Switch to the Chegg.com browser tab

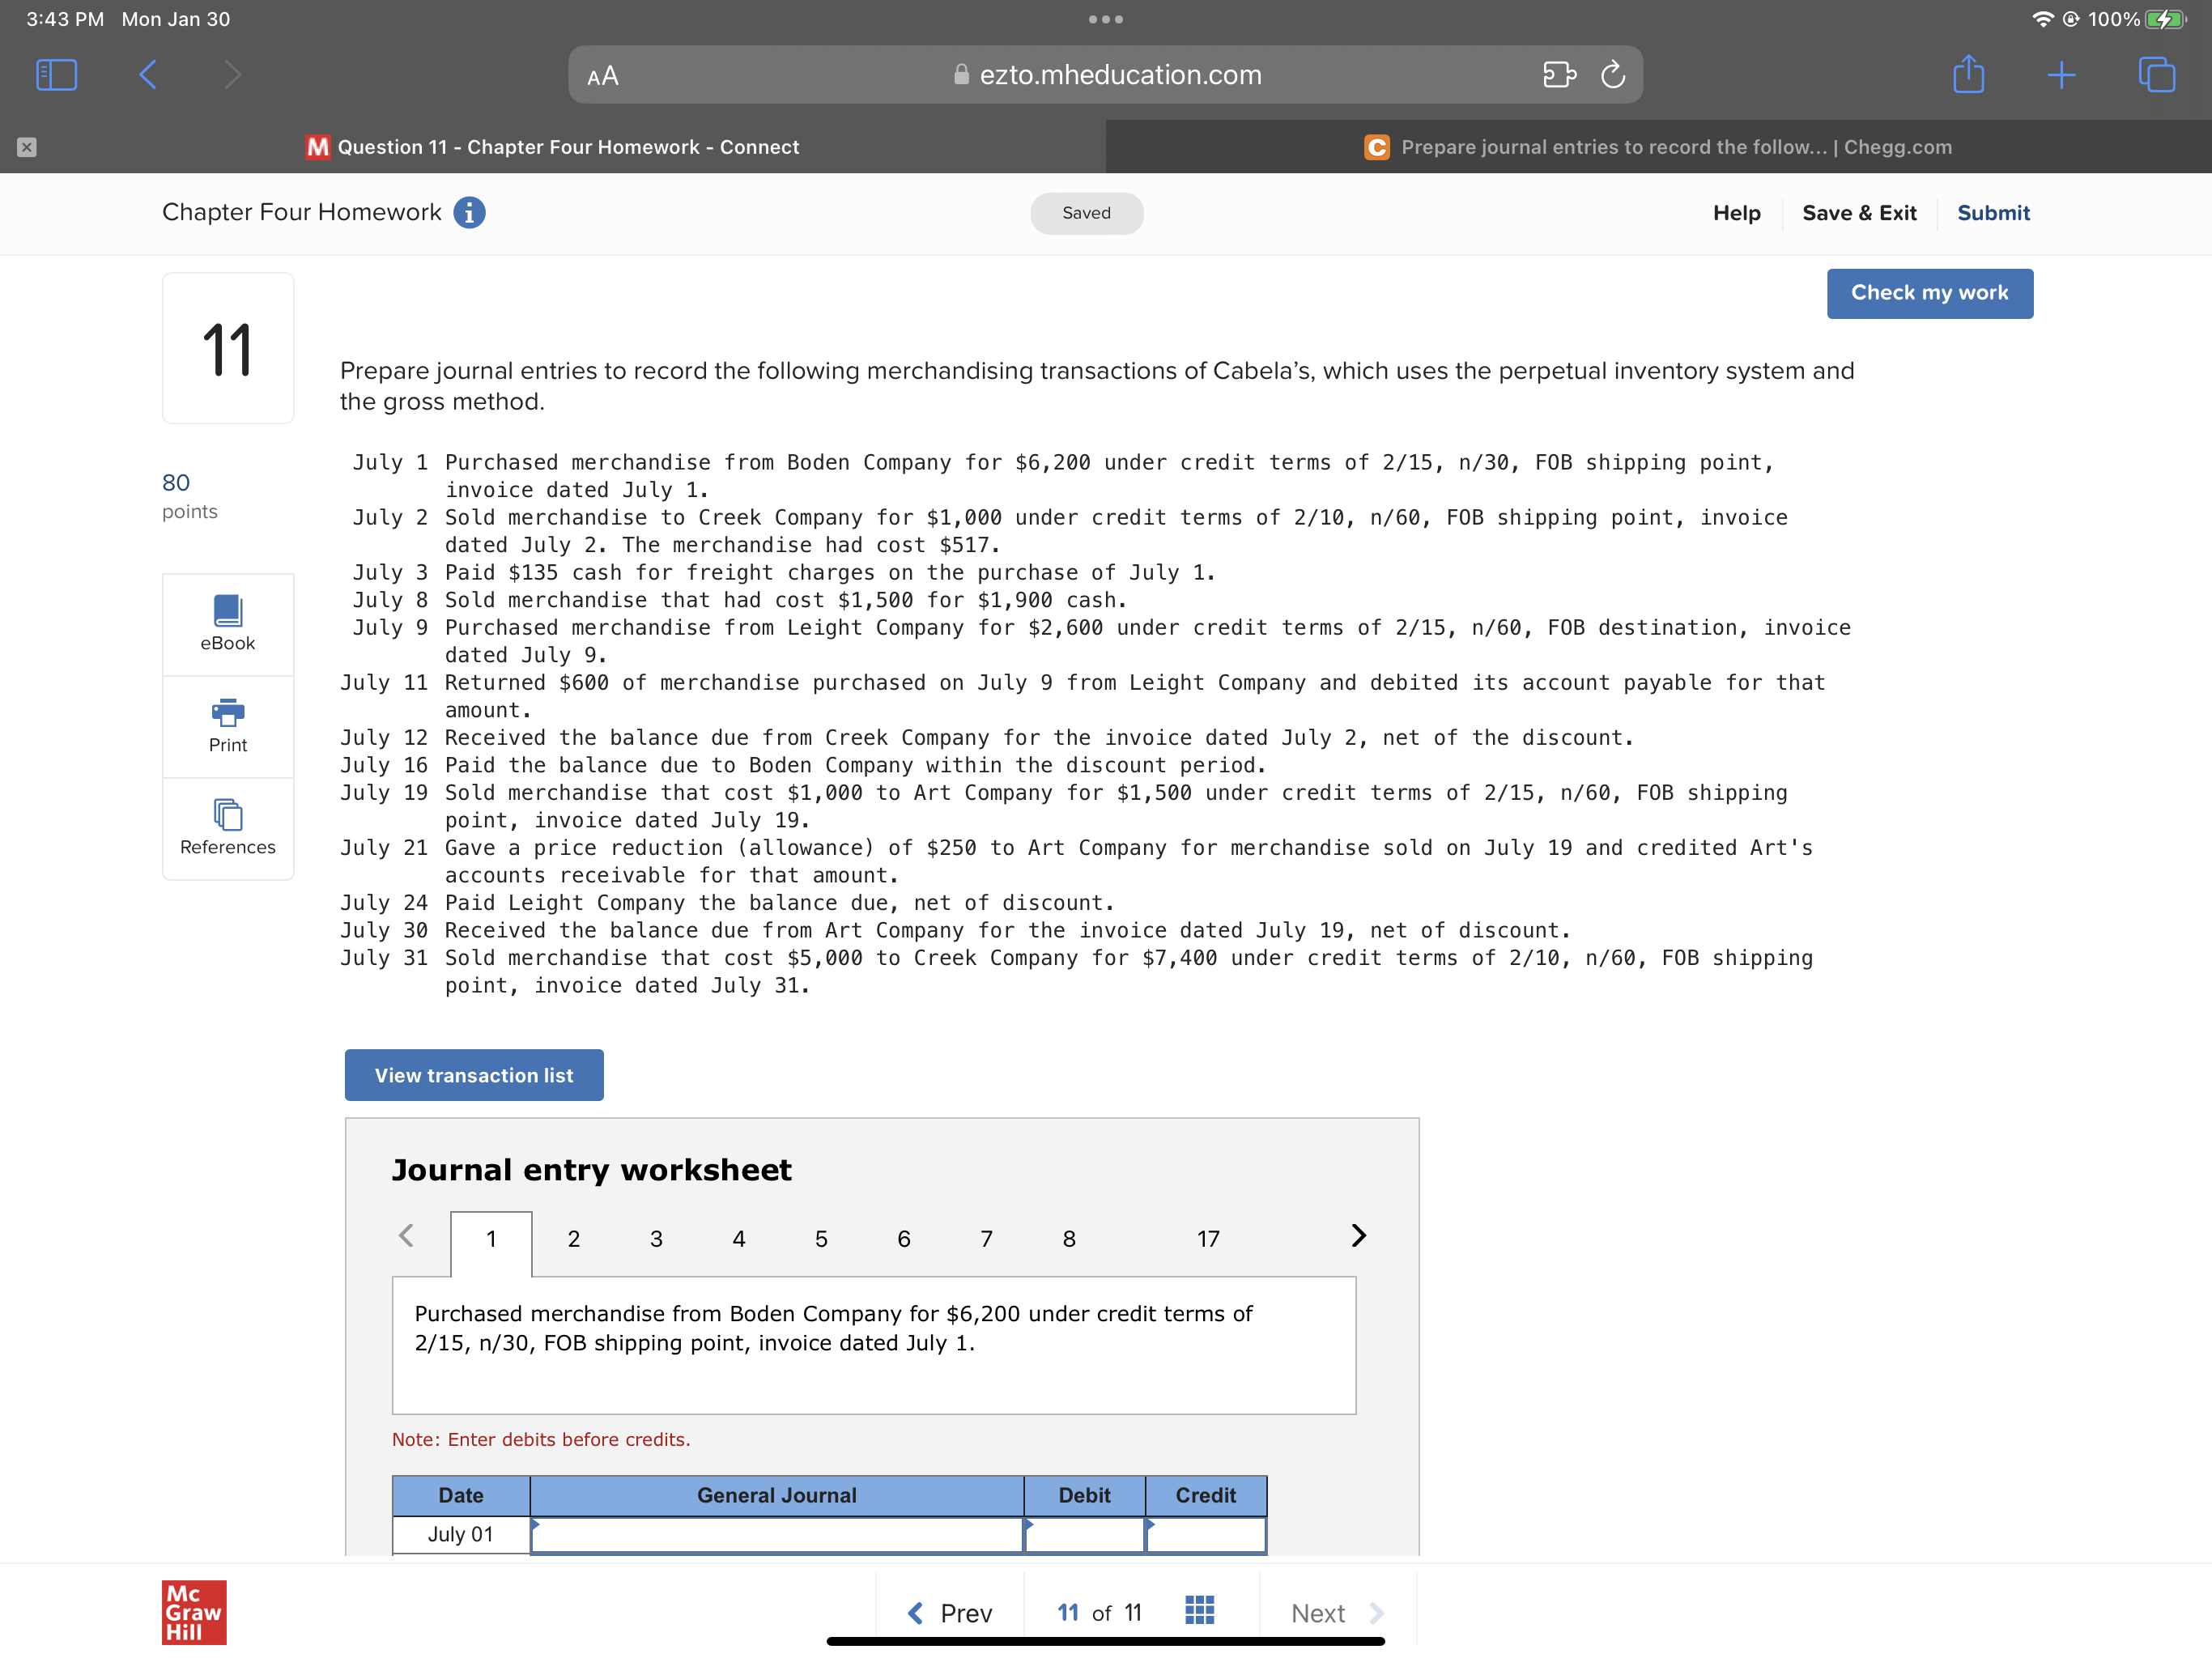[1658, 147]
